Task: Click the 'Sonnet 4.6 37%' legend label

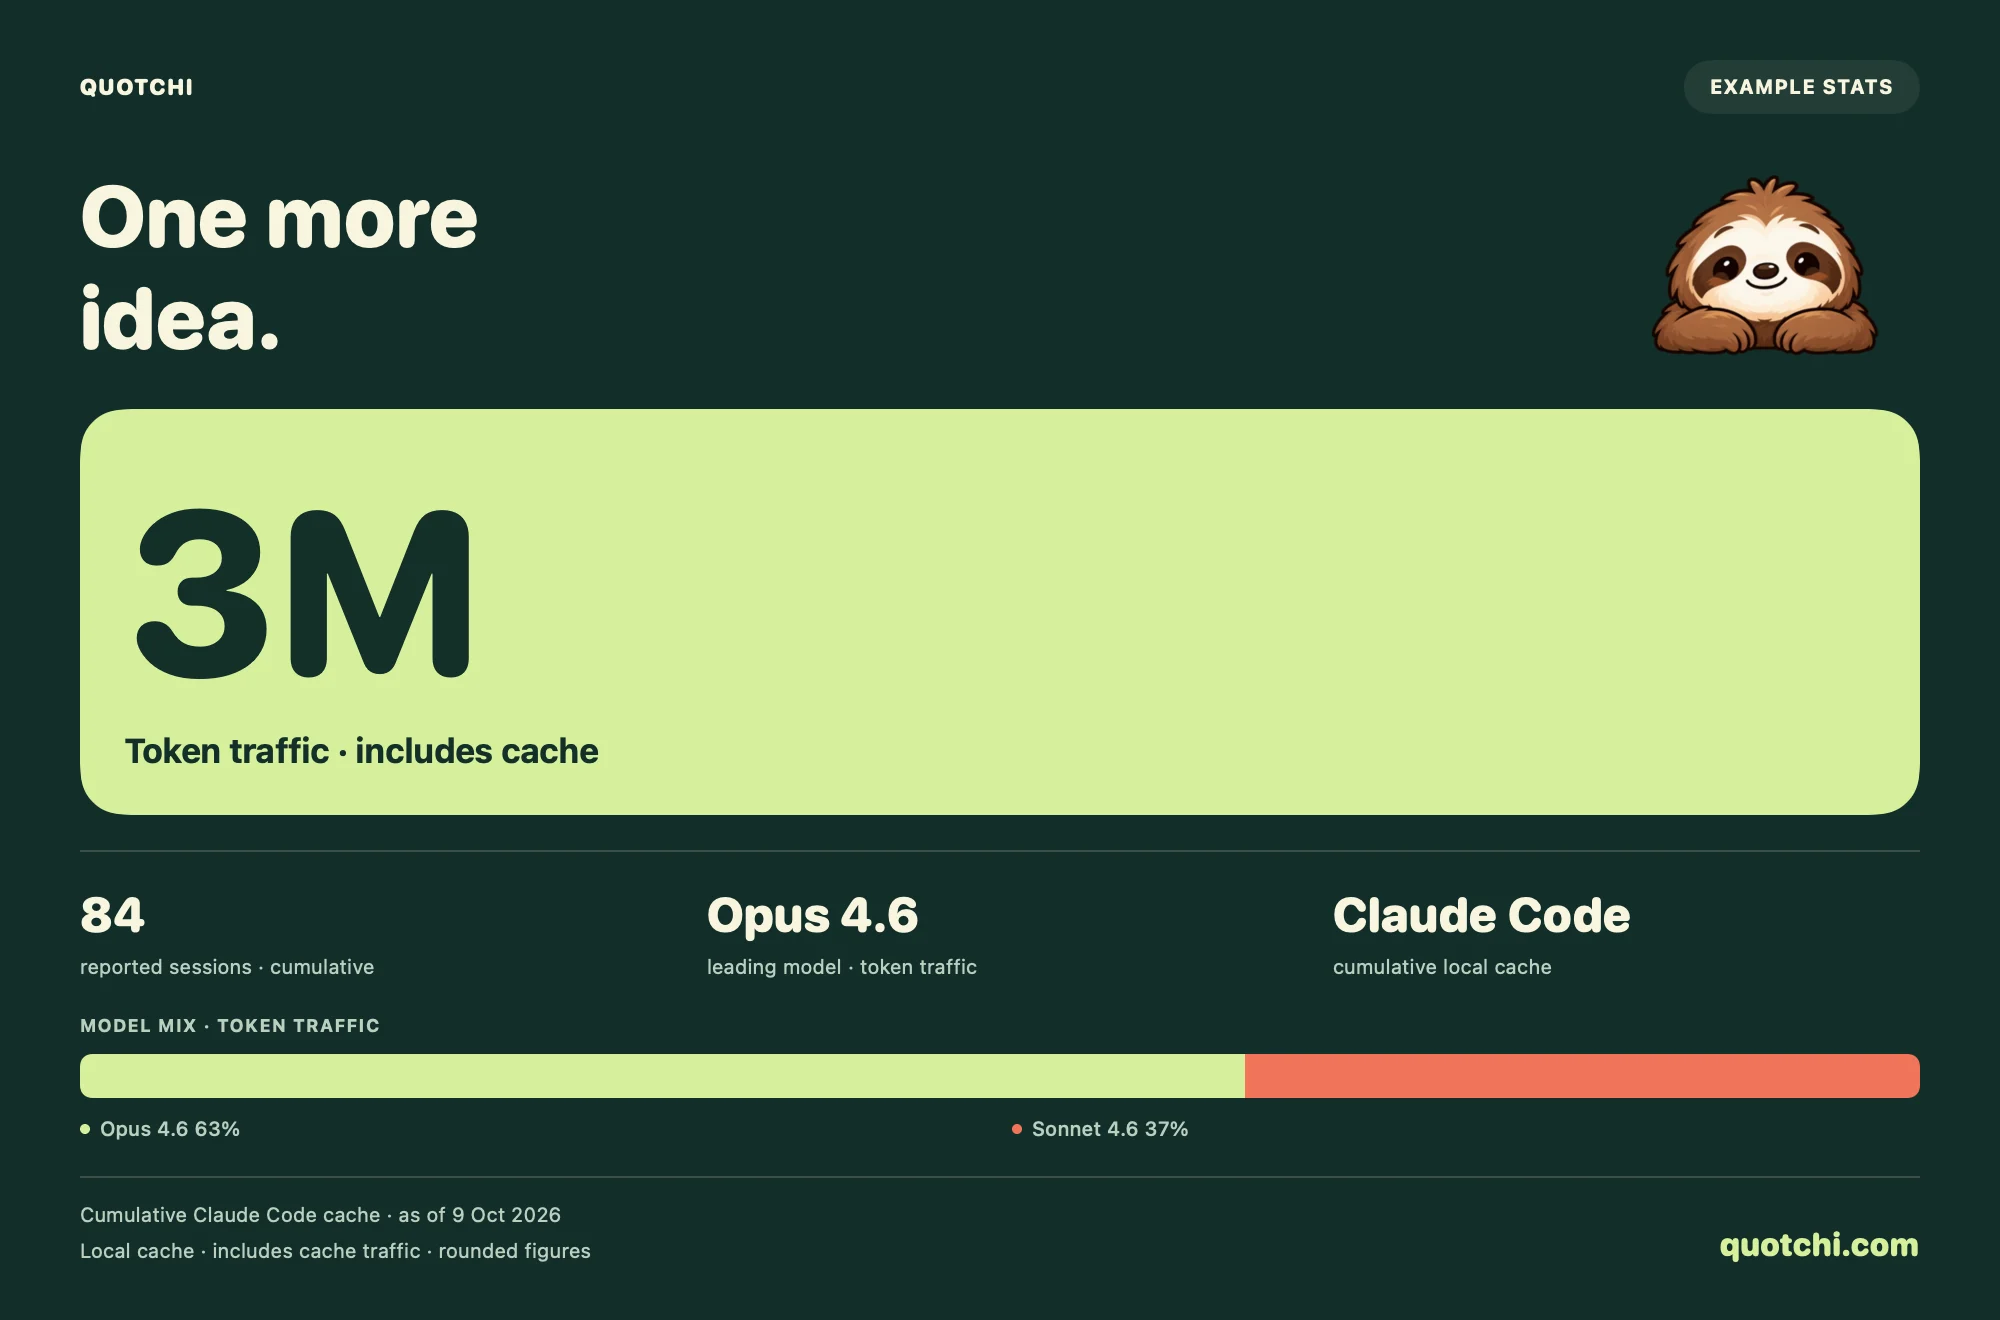Action: click(x=1110, y=1129)
